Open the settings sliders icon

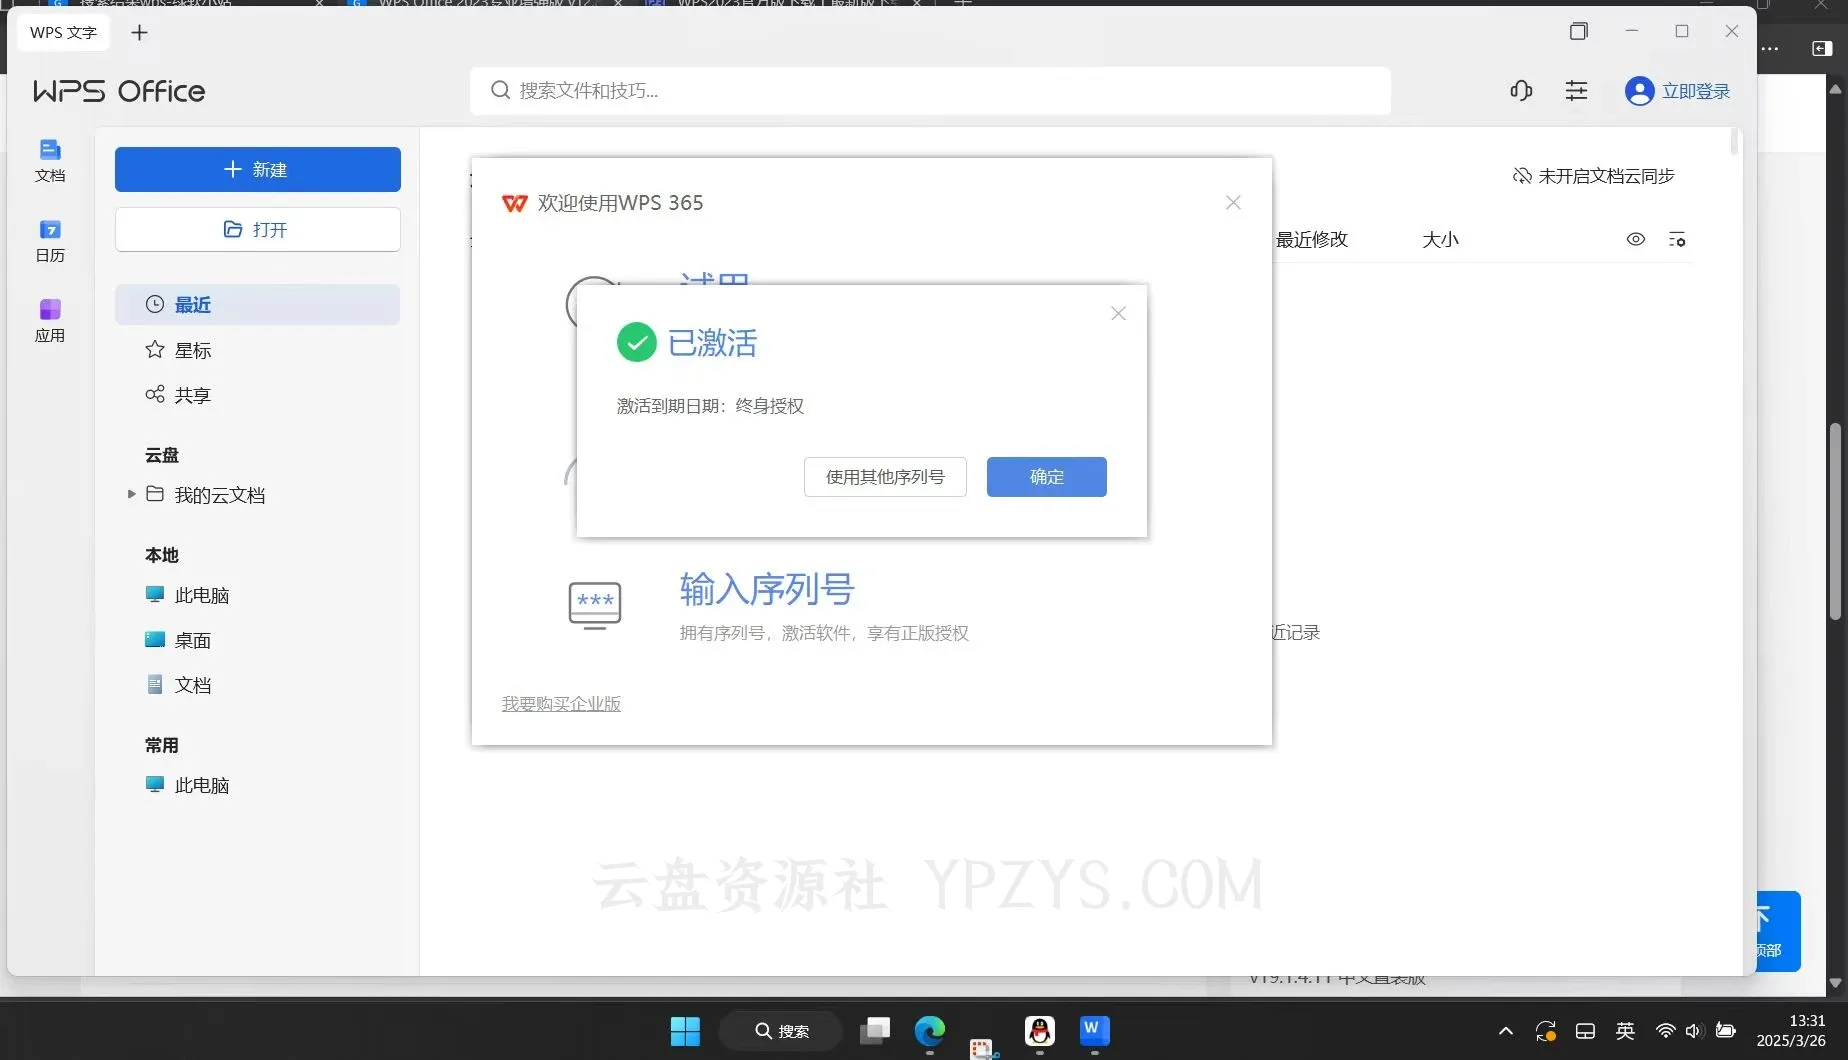[x=1576, y=91]
